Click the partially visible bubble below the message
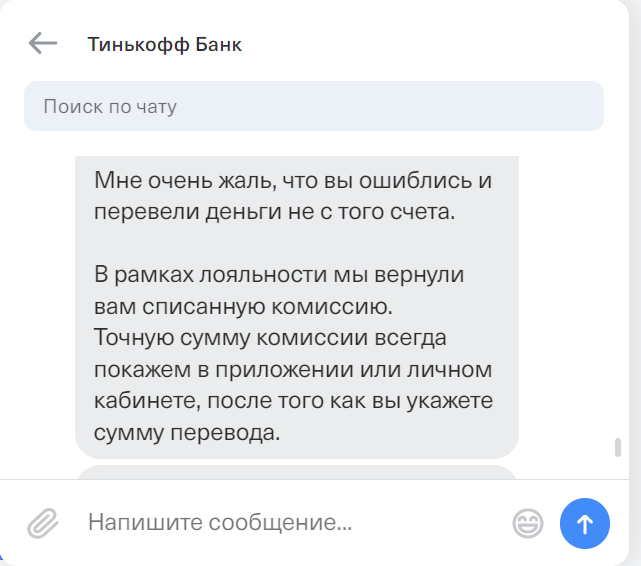The image size is (641, 566). (x=297, y=472)
